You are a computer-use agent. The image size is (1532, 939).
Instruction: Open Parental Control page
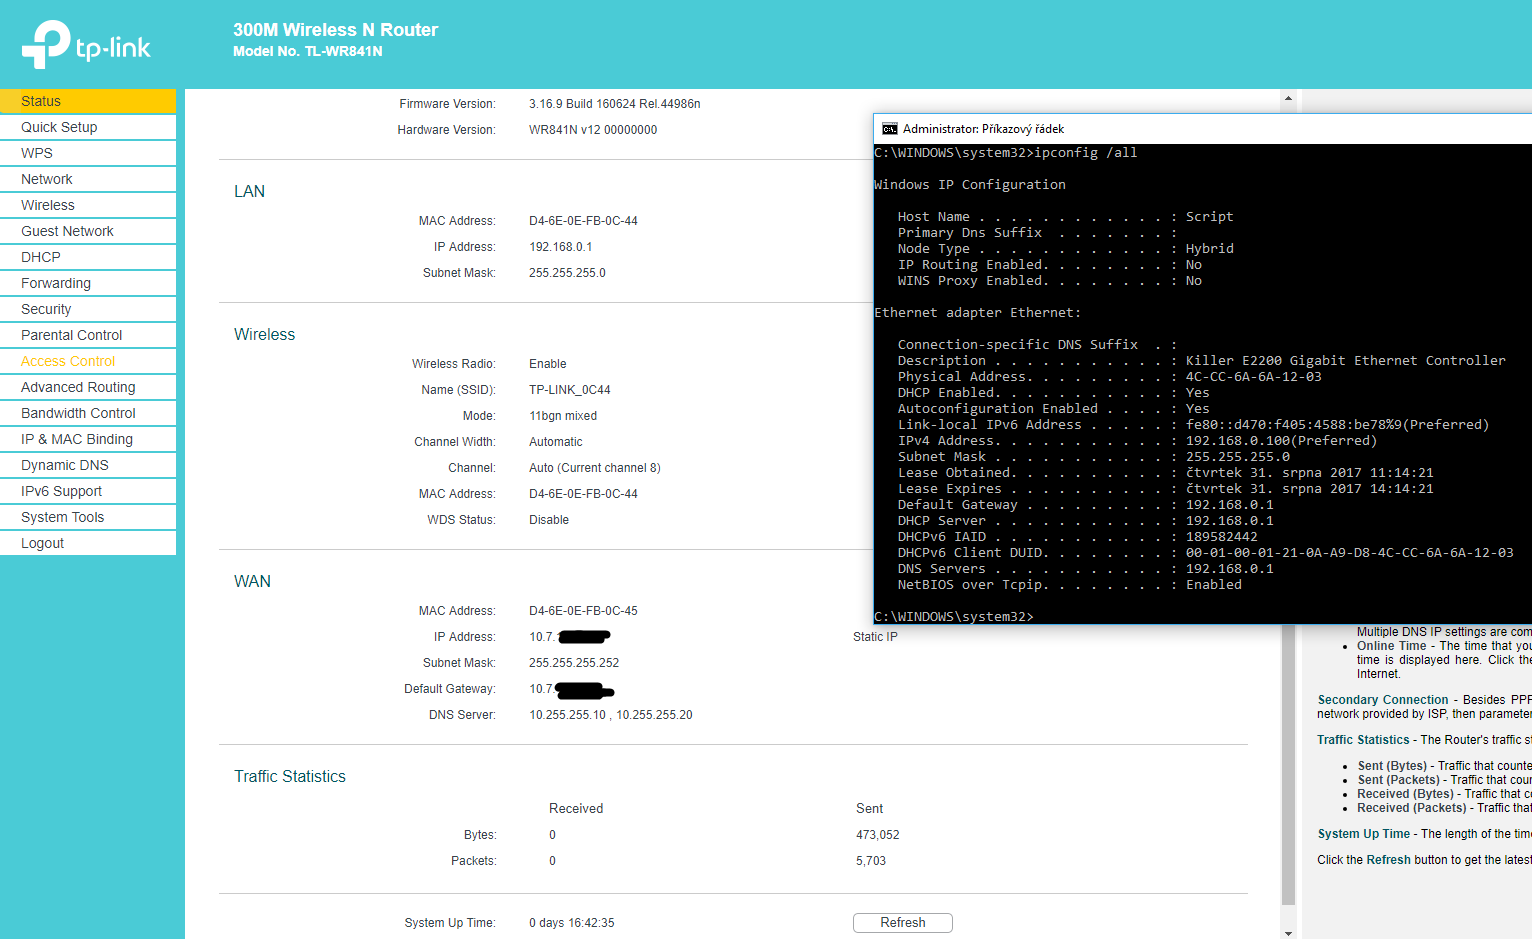[x=71, y=335]
